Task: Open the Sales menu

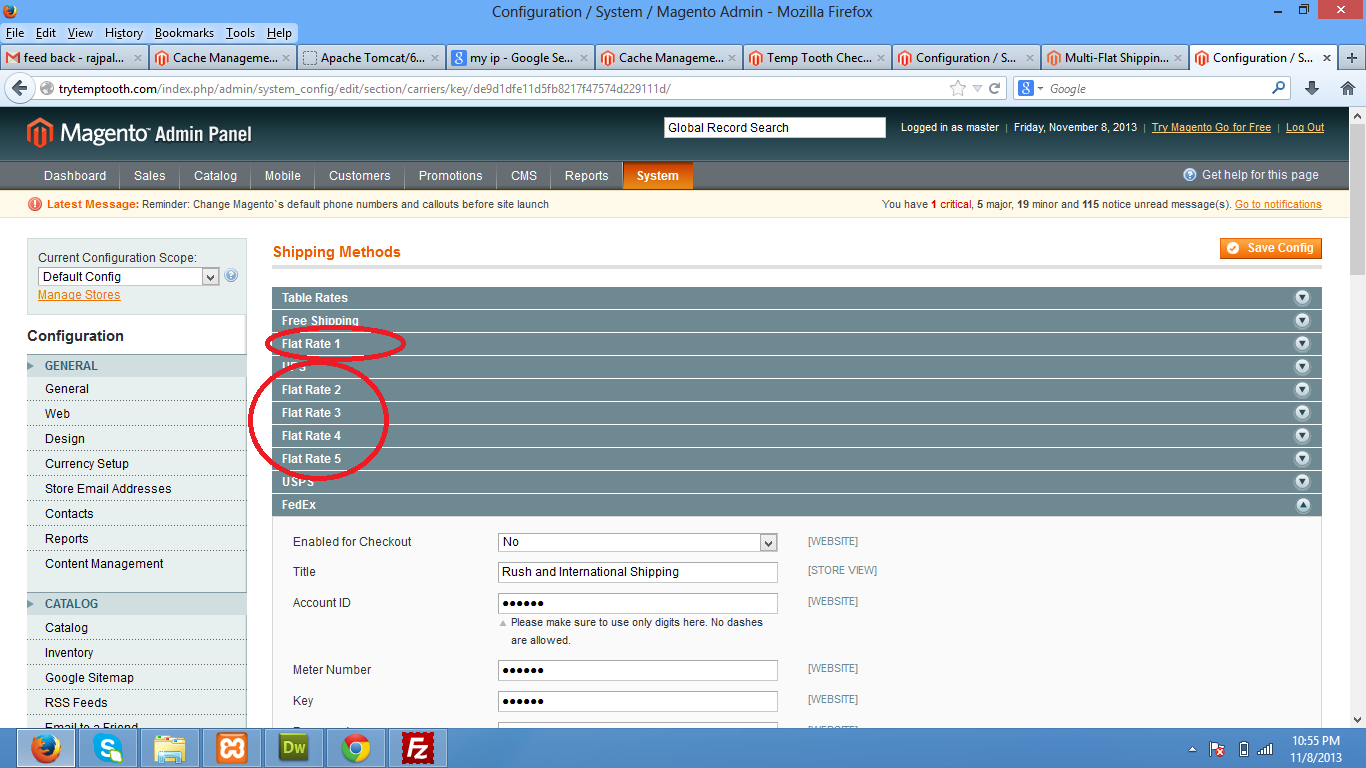Action: coord(150,176)
